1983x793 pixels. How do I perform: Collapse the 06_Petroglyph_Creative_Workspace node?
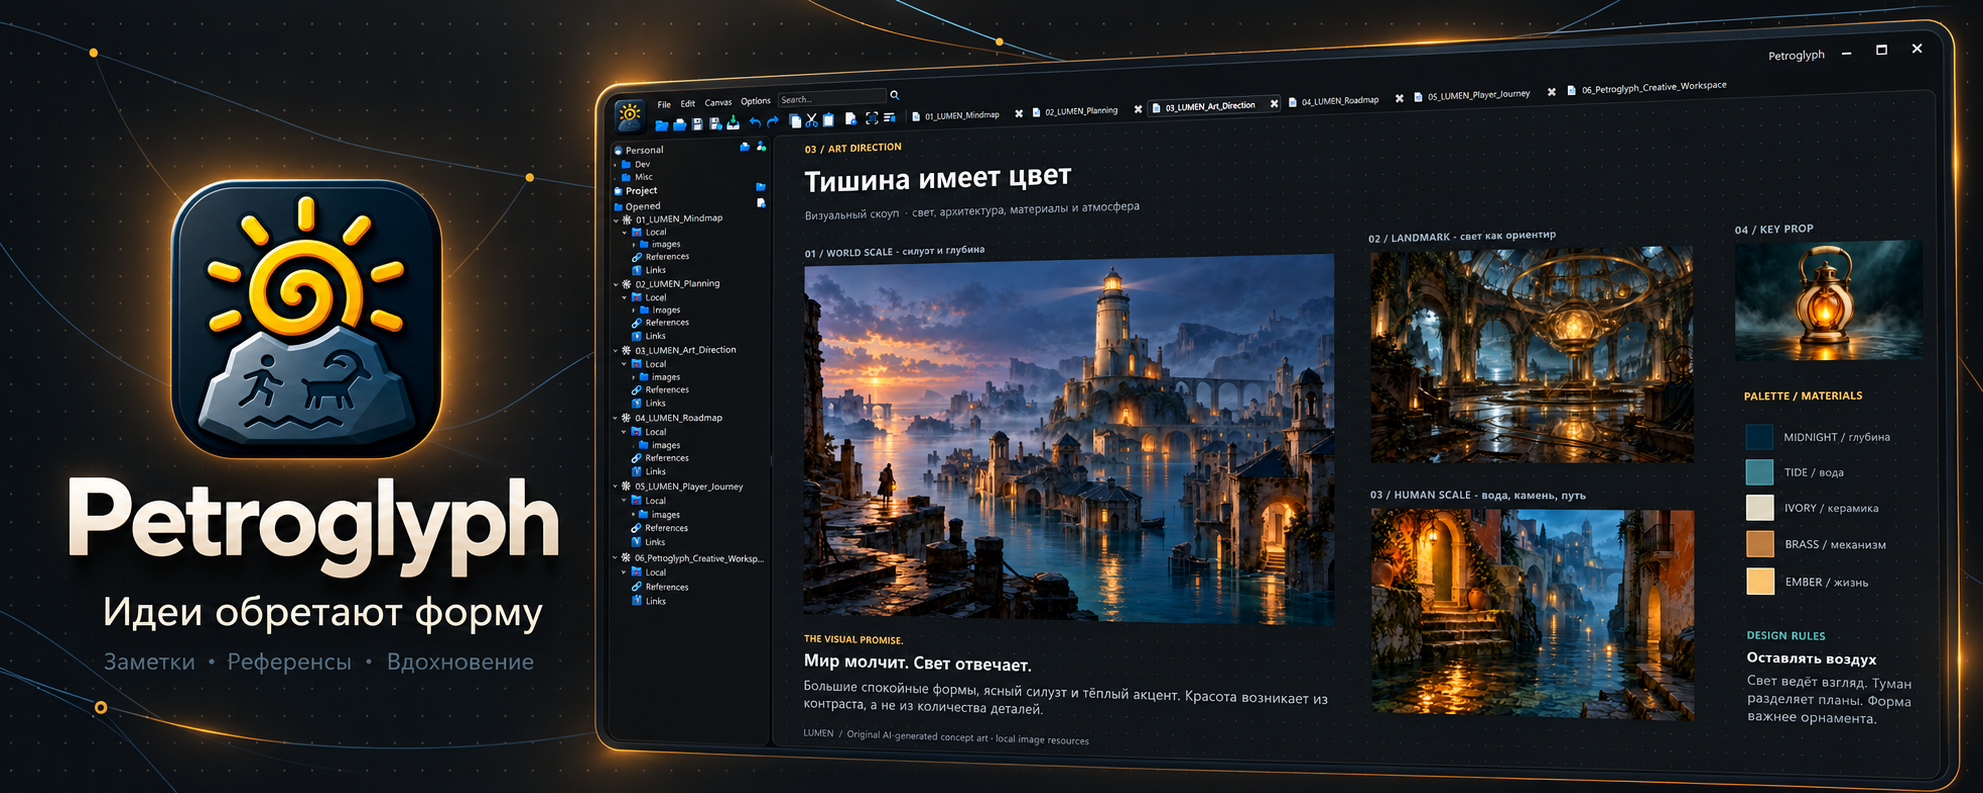pos(616,558)
